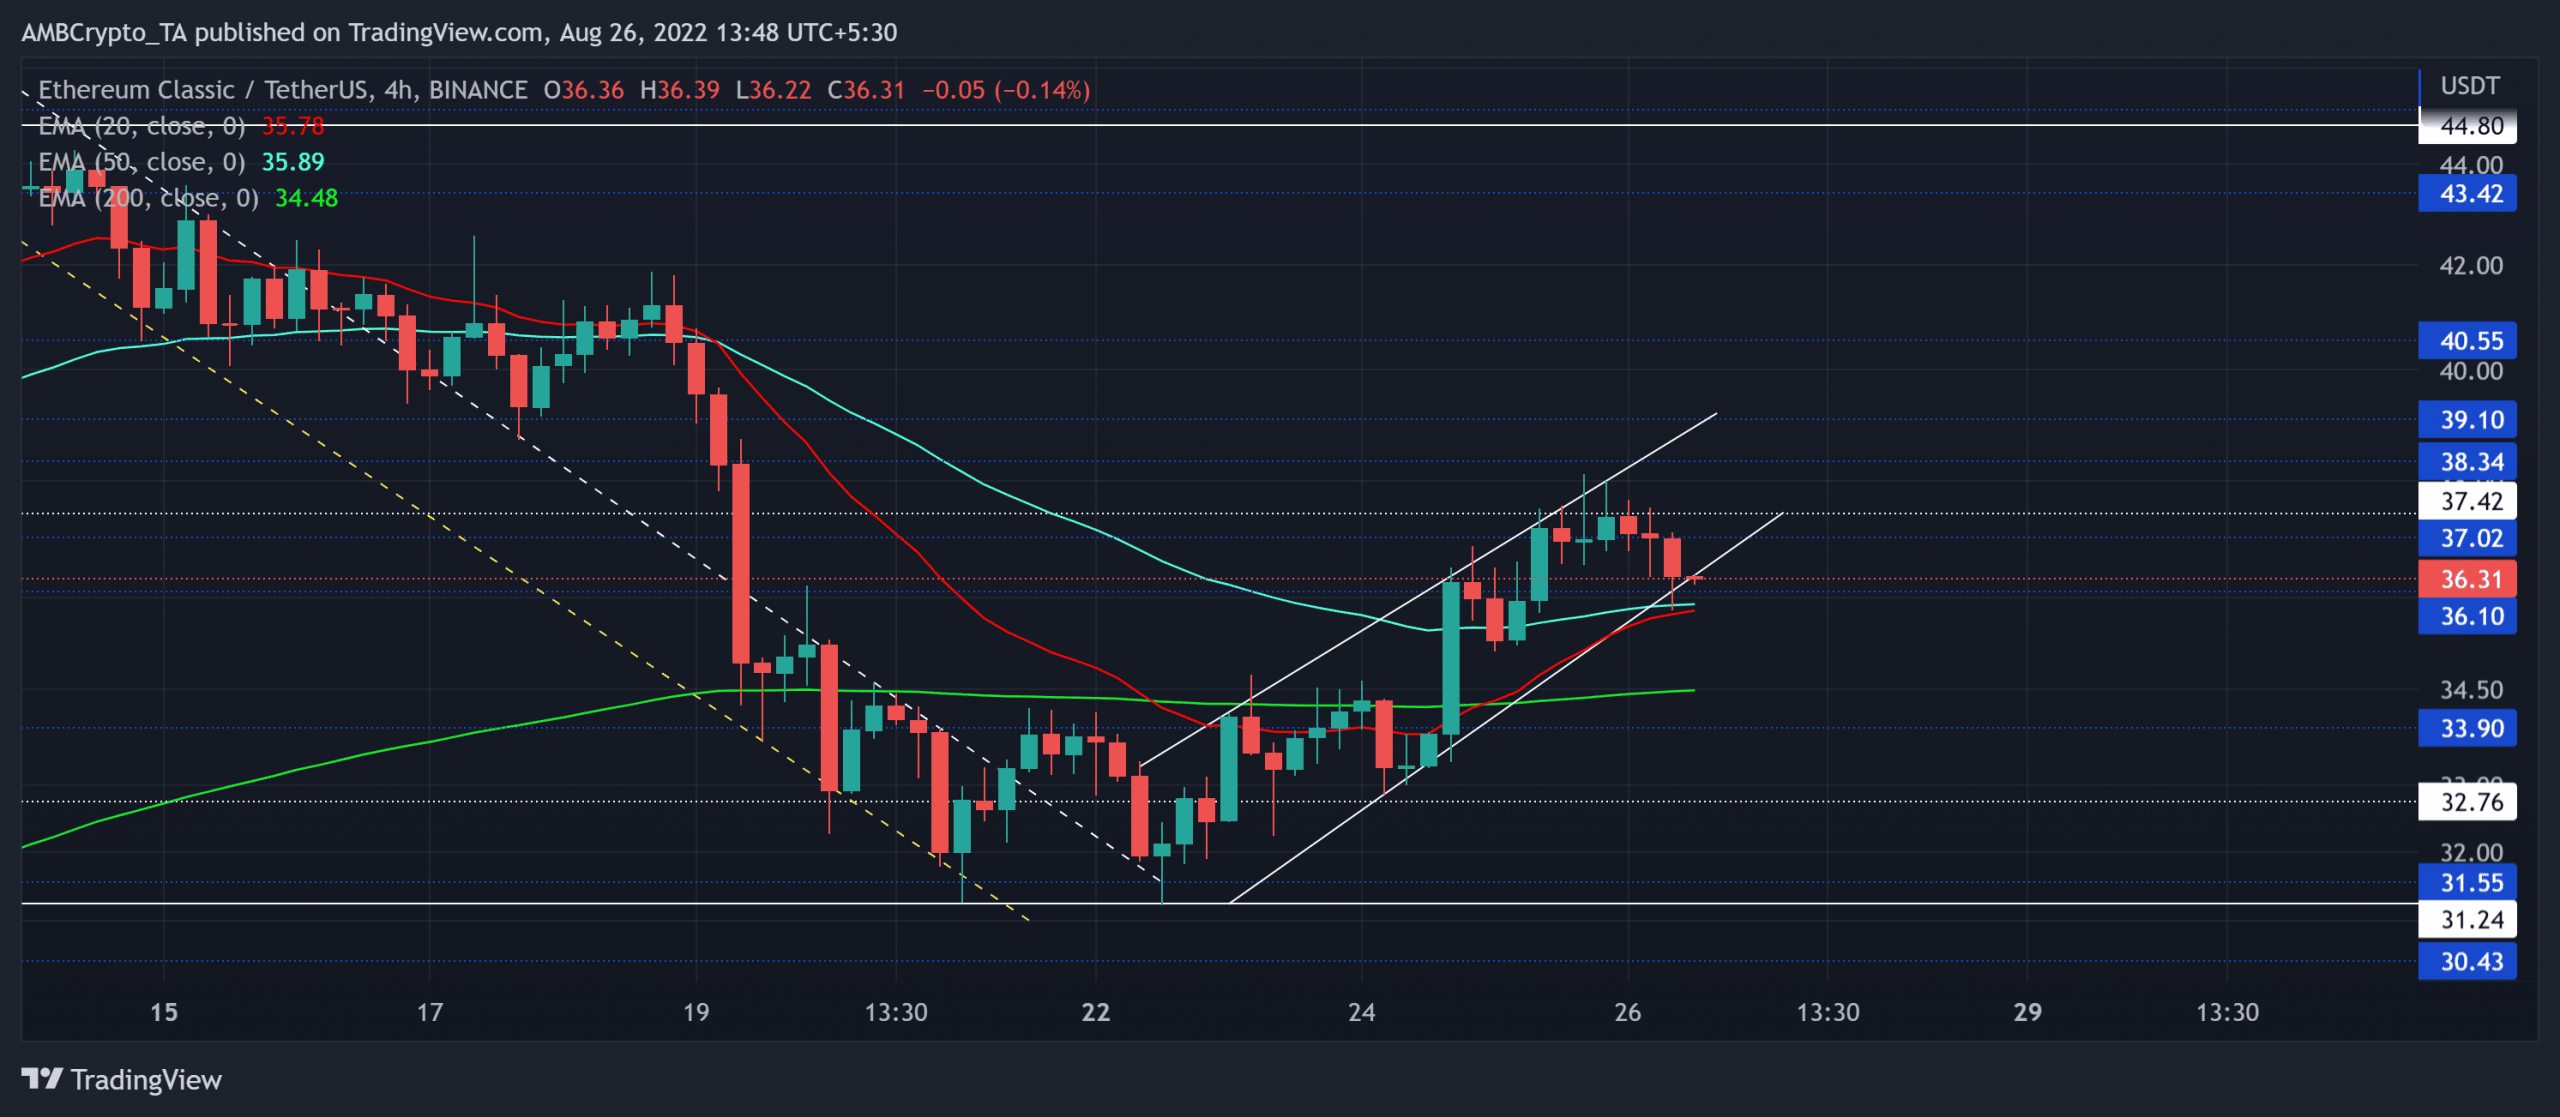Click the 36.10 blue price label

point(2467,617)
